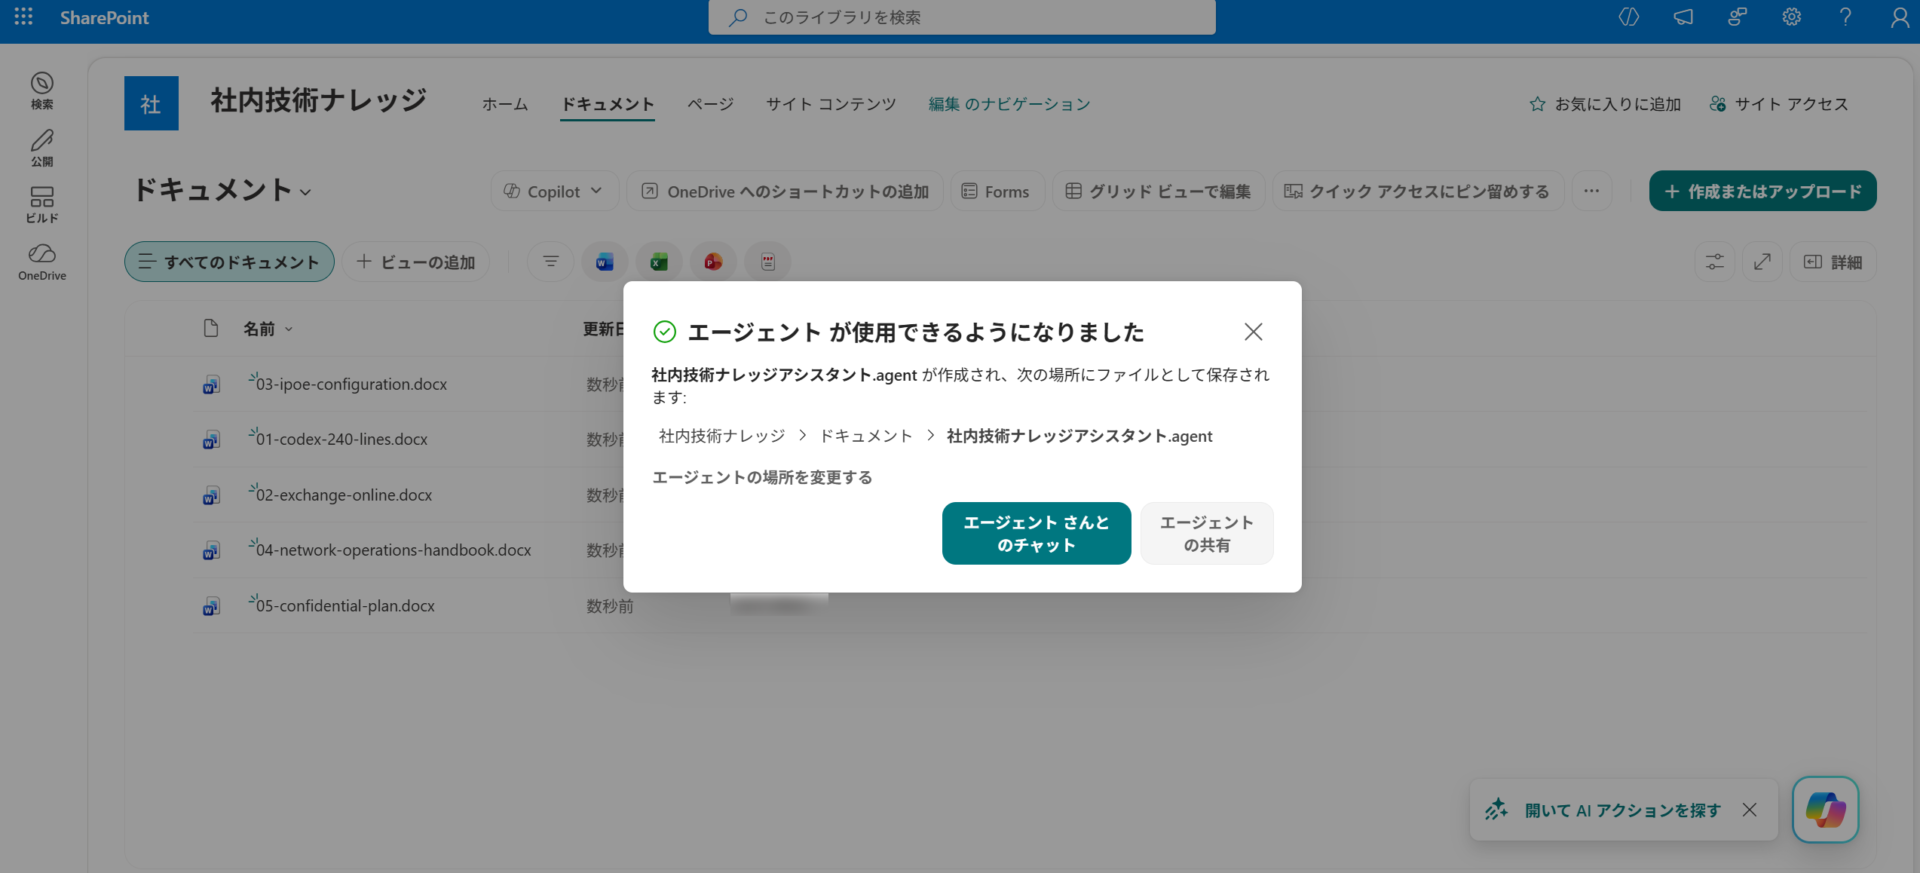Click 作成またはアップロード button

(x=1762, y=191)
